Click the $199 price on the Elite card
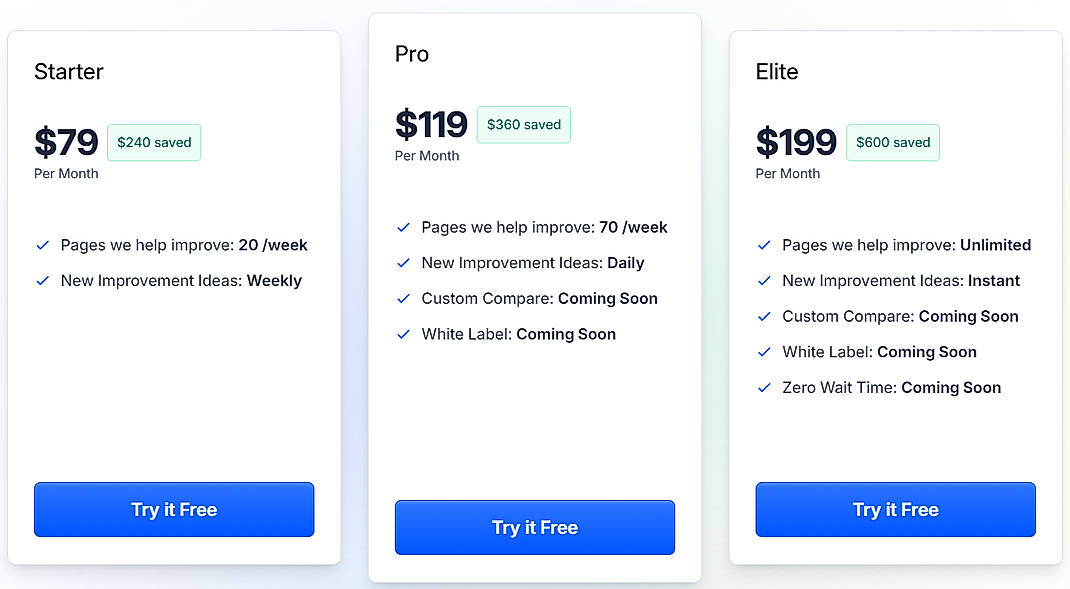This screenshot has width=1070, height=589. [x=796, y=142]
